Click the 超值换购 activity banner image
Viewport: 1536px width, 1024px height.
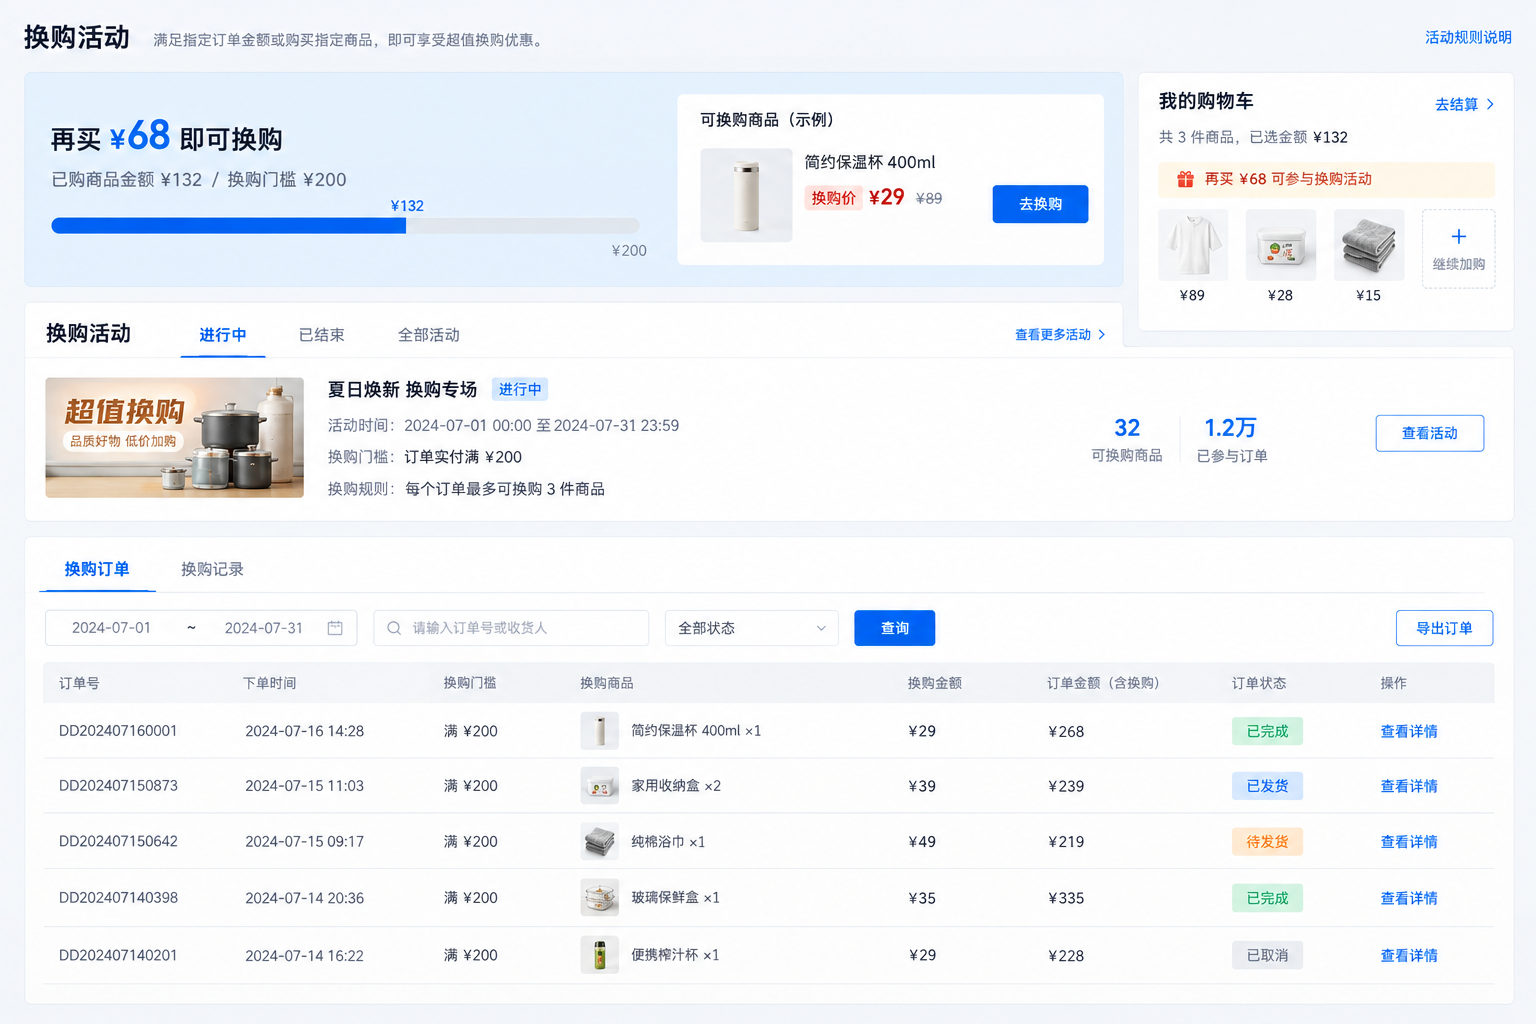tap(174, 437)
